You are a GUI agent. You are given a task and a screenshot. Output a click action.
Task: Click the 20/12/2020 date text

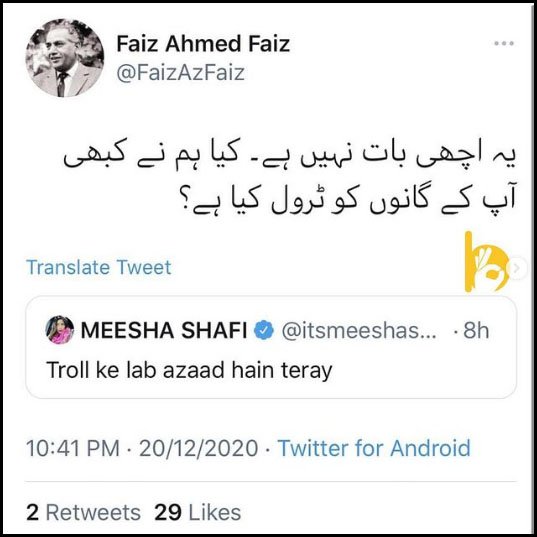pos(199,448)
